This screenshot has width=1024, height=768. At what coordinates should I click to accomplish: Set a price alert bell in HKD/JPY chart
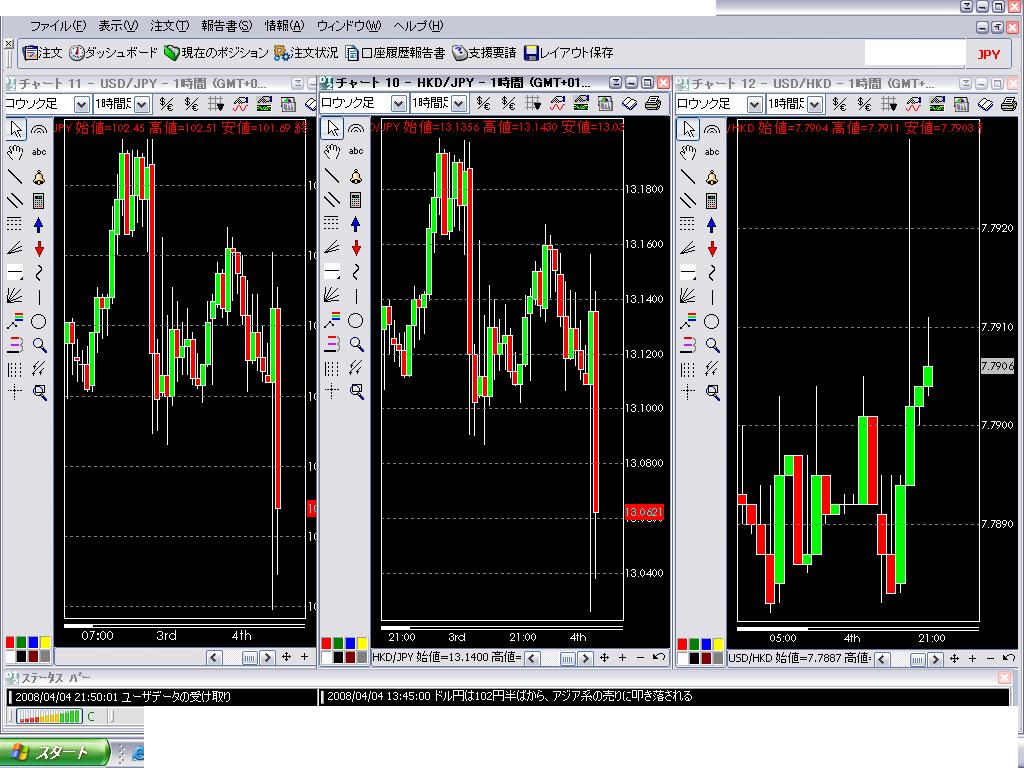[356, 176]
